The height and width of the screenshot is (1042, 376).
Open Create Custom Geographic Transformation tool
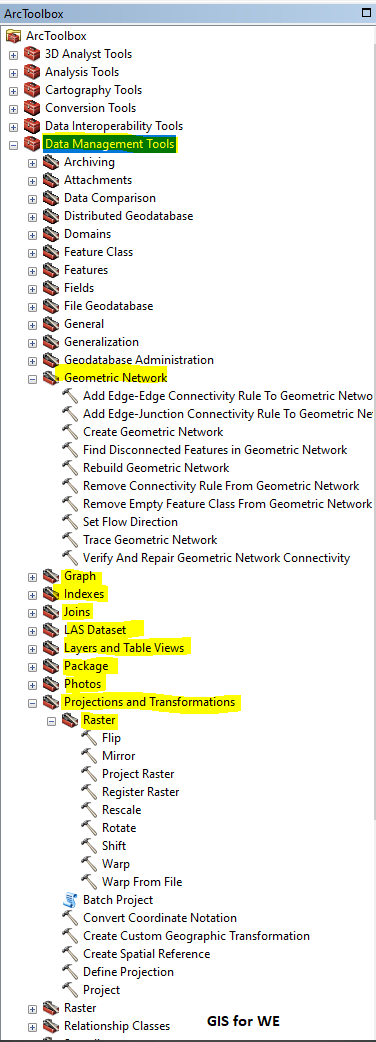pos(197,936)
